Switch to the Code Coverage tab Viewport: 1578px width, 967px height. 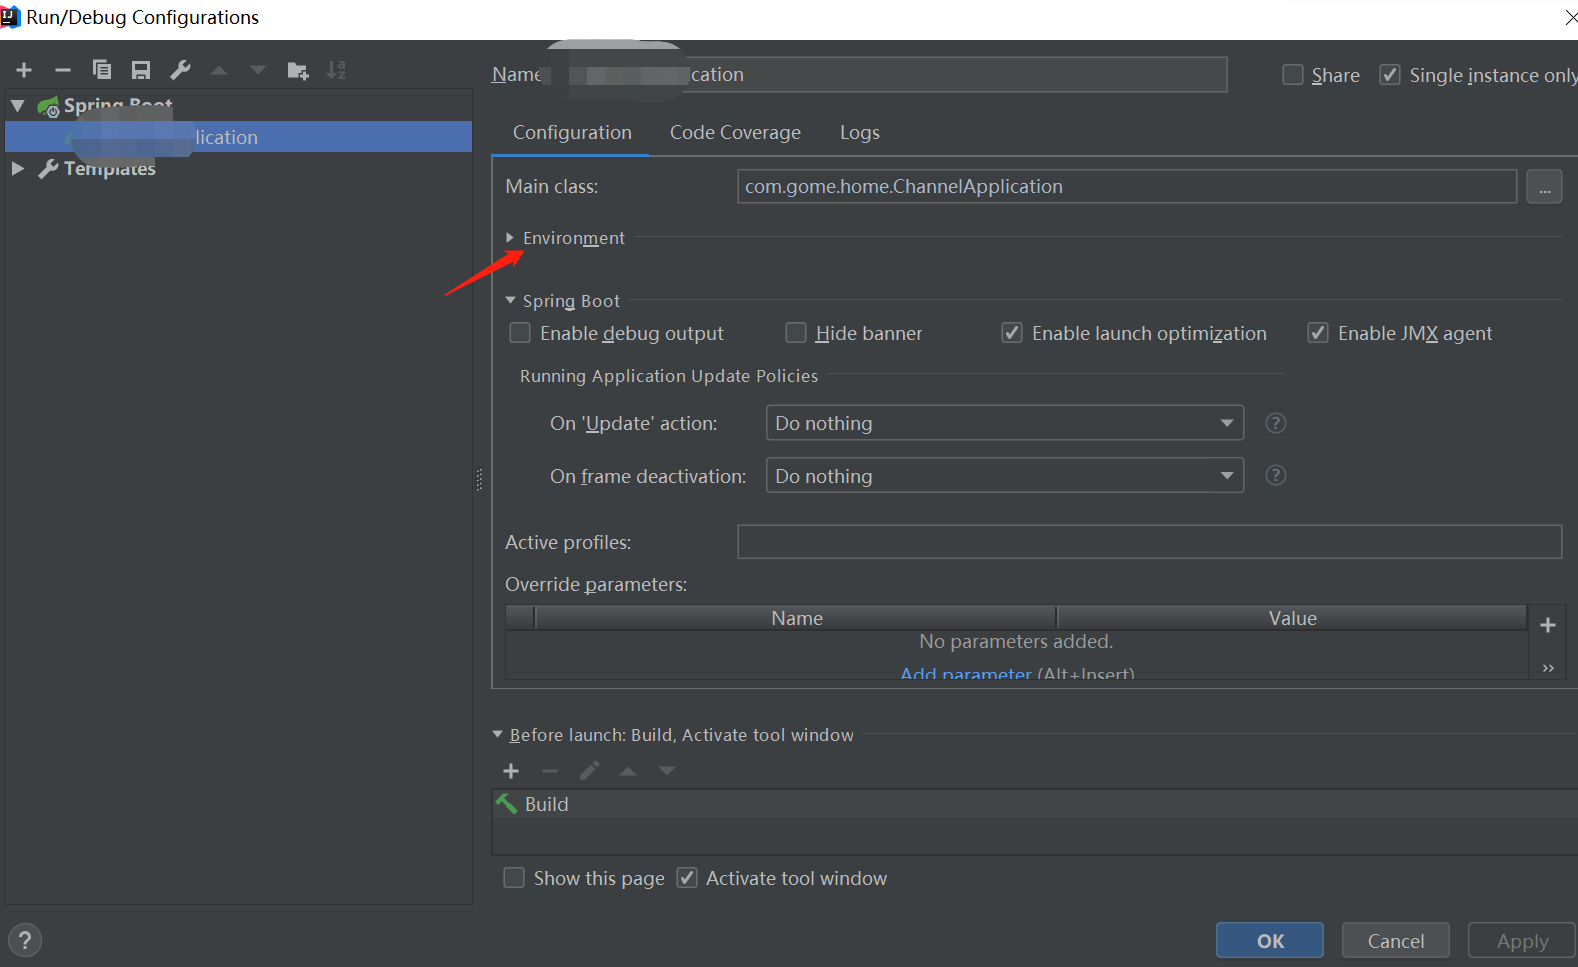click(x=735, y=133)
